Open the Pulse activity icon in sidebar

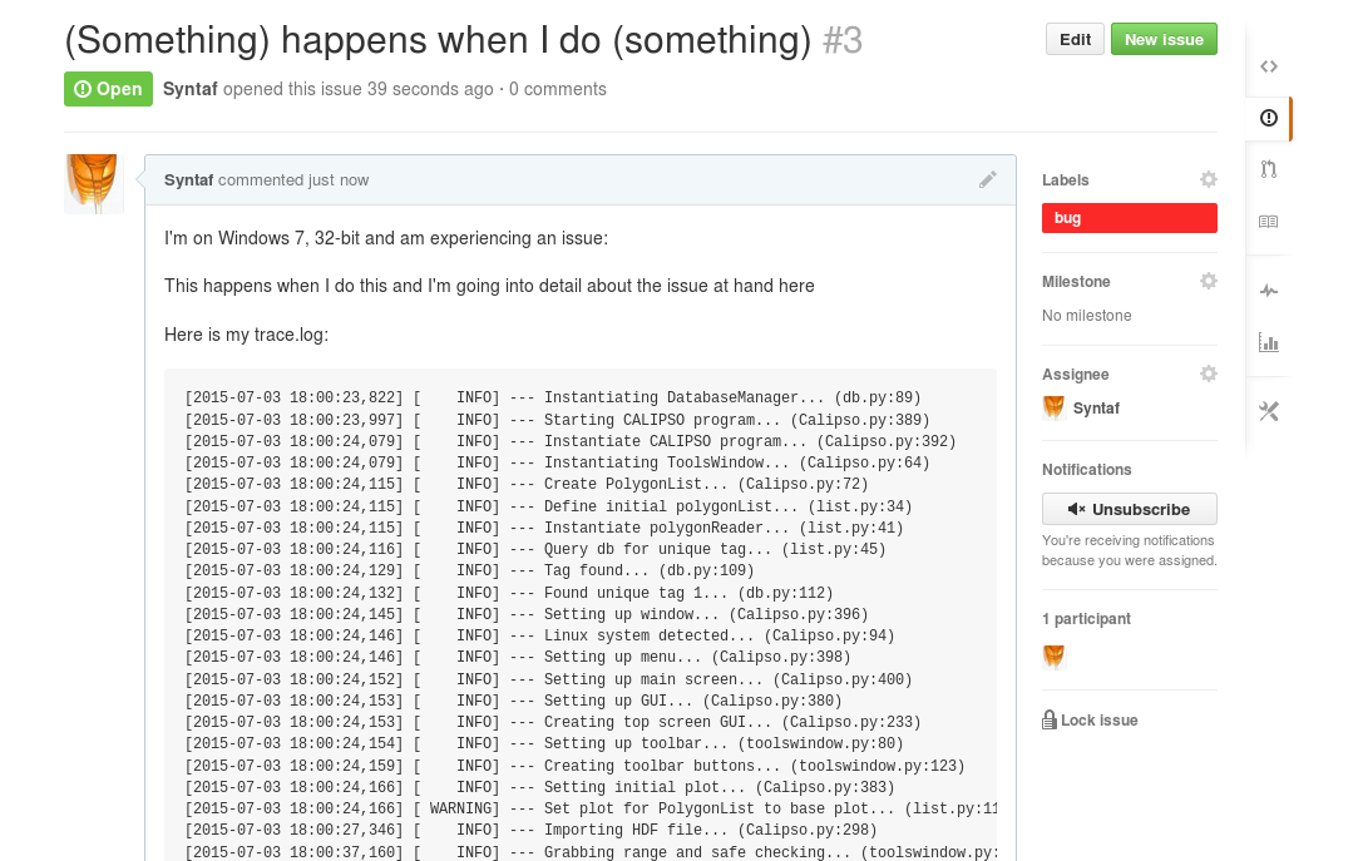pyautogui.click(x=1268, y=291)
